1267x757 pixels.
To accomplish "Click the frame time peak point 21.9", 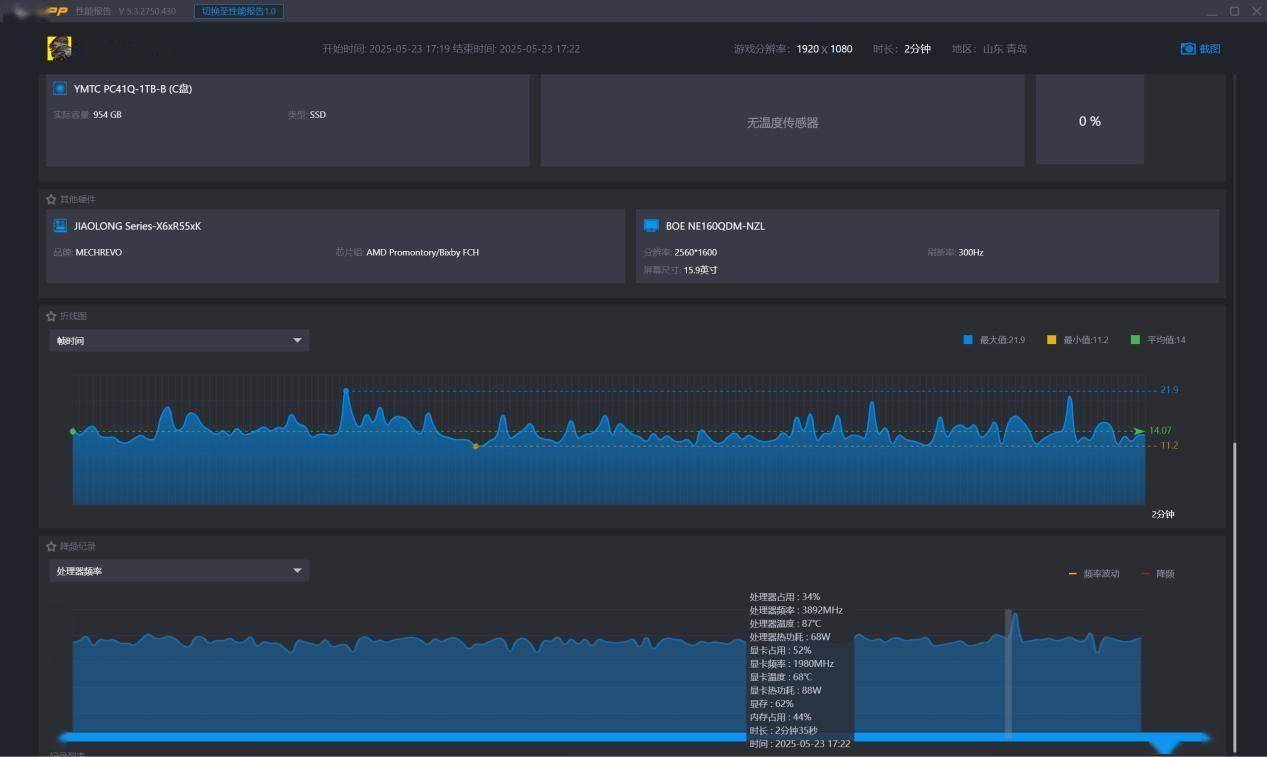I will coord(346,390).
